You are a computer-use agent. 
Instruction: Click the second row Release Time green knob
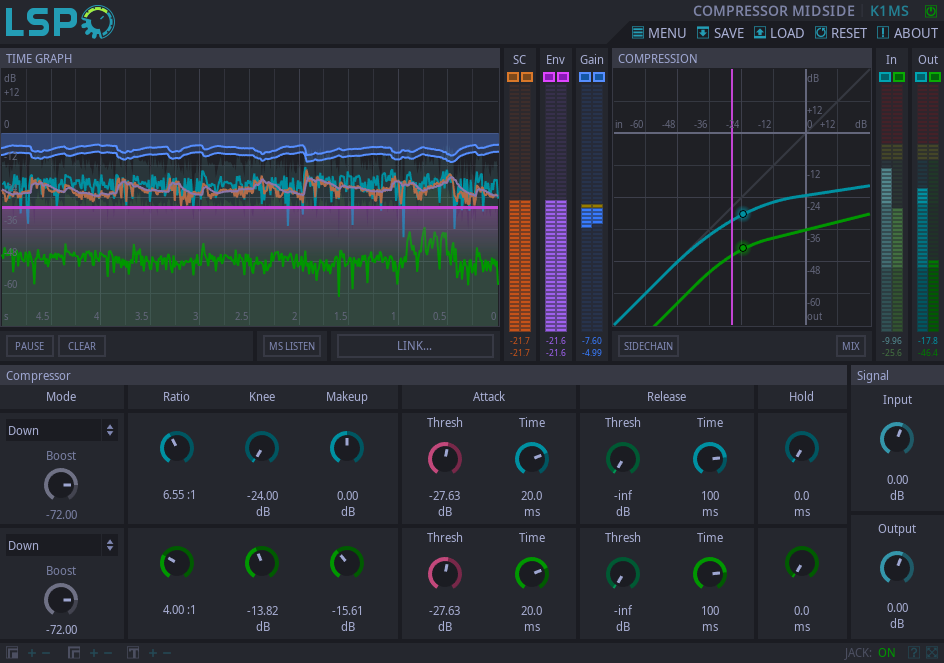click(x=710, y=574)
